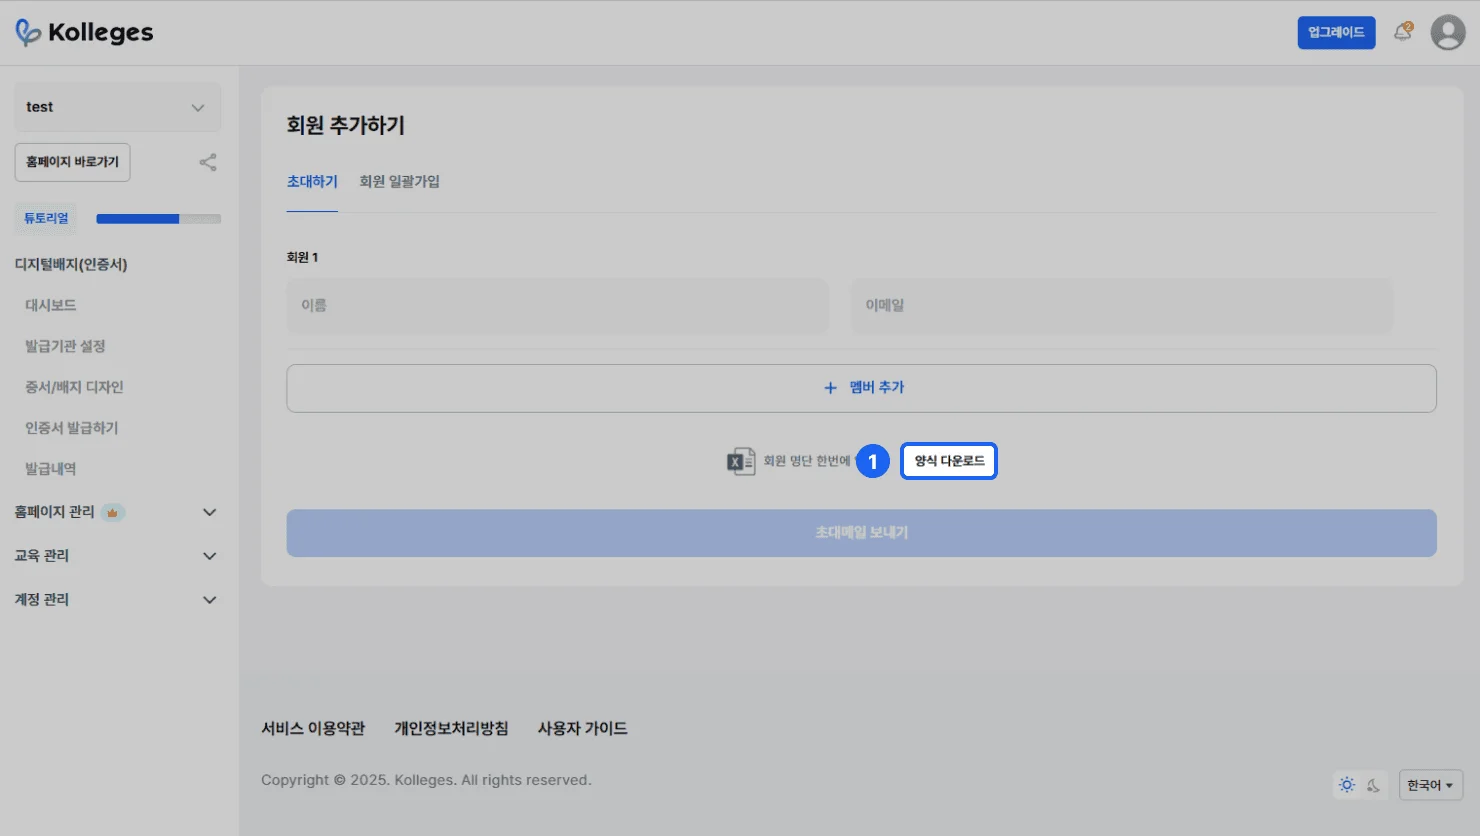
Task: Click the 업그레이드 button
Action: point(1337,32)
